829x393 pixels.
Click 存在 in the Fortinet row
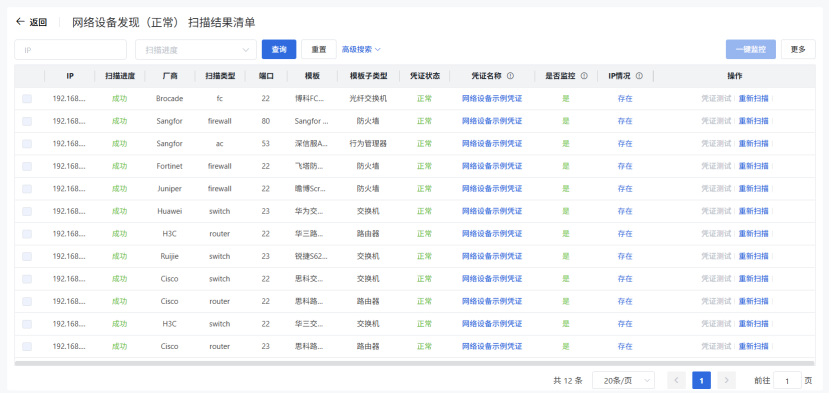coord(625,166)
